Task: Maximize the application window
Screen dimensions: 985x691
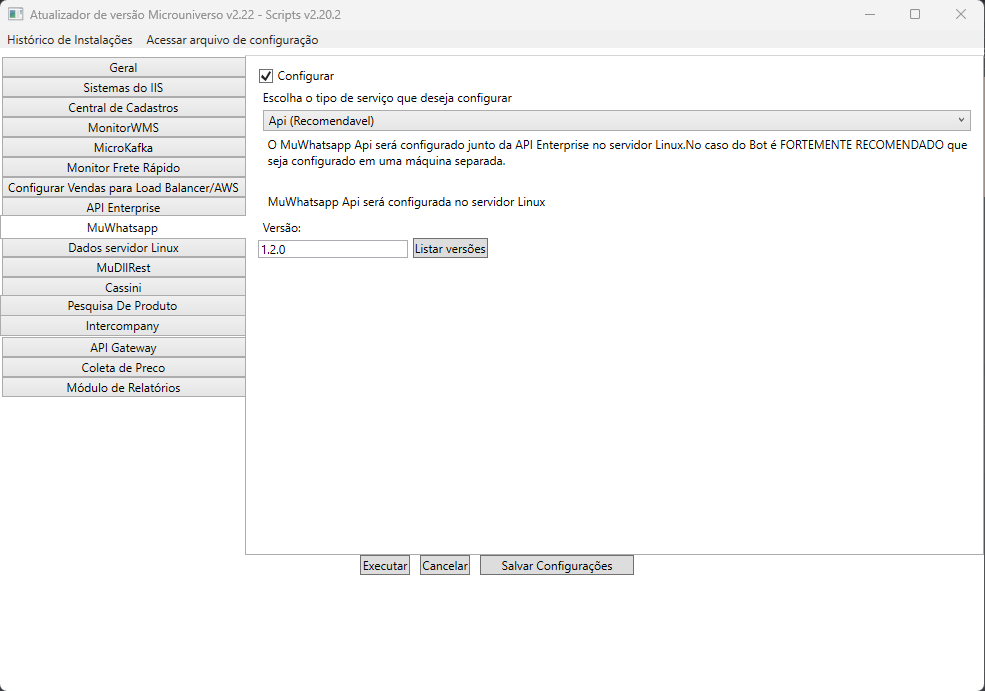Action: pyautogui.click(x=915, y=15)
